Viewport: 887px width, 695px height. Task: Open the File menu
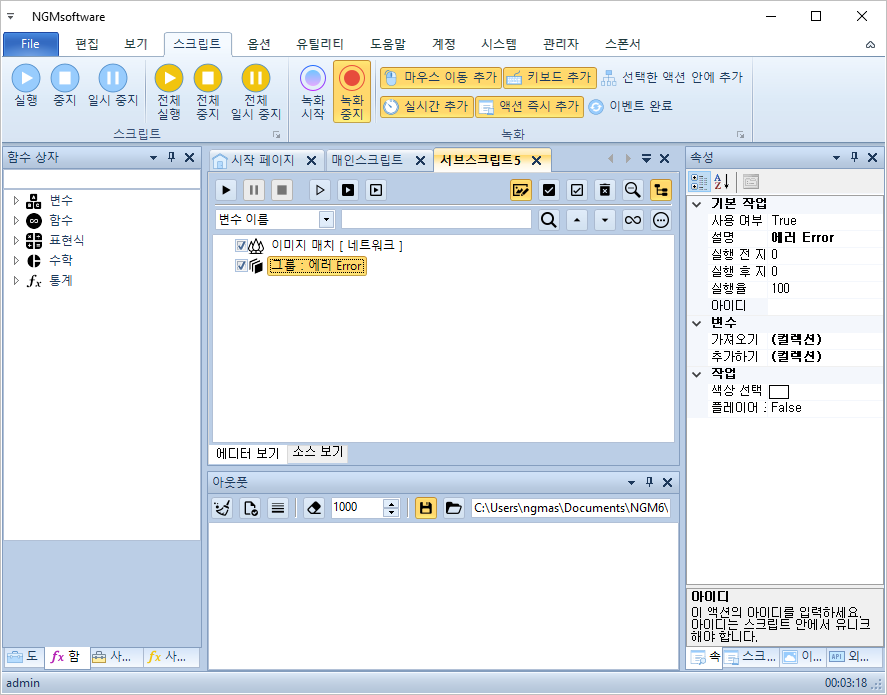click(x=31, y=44)
